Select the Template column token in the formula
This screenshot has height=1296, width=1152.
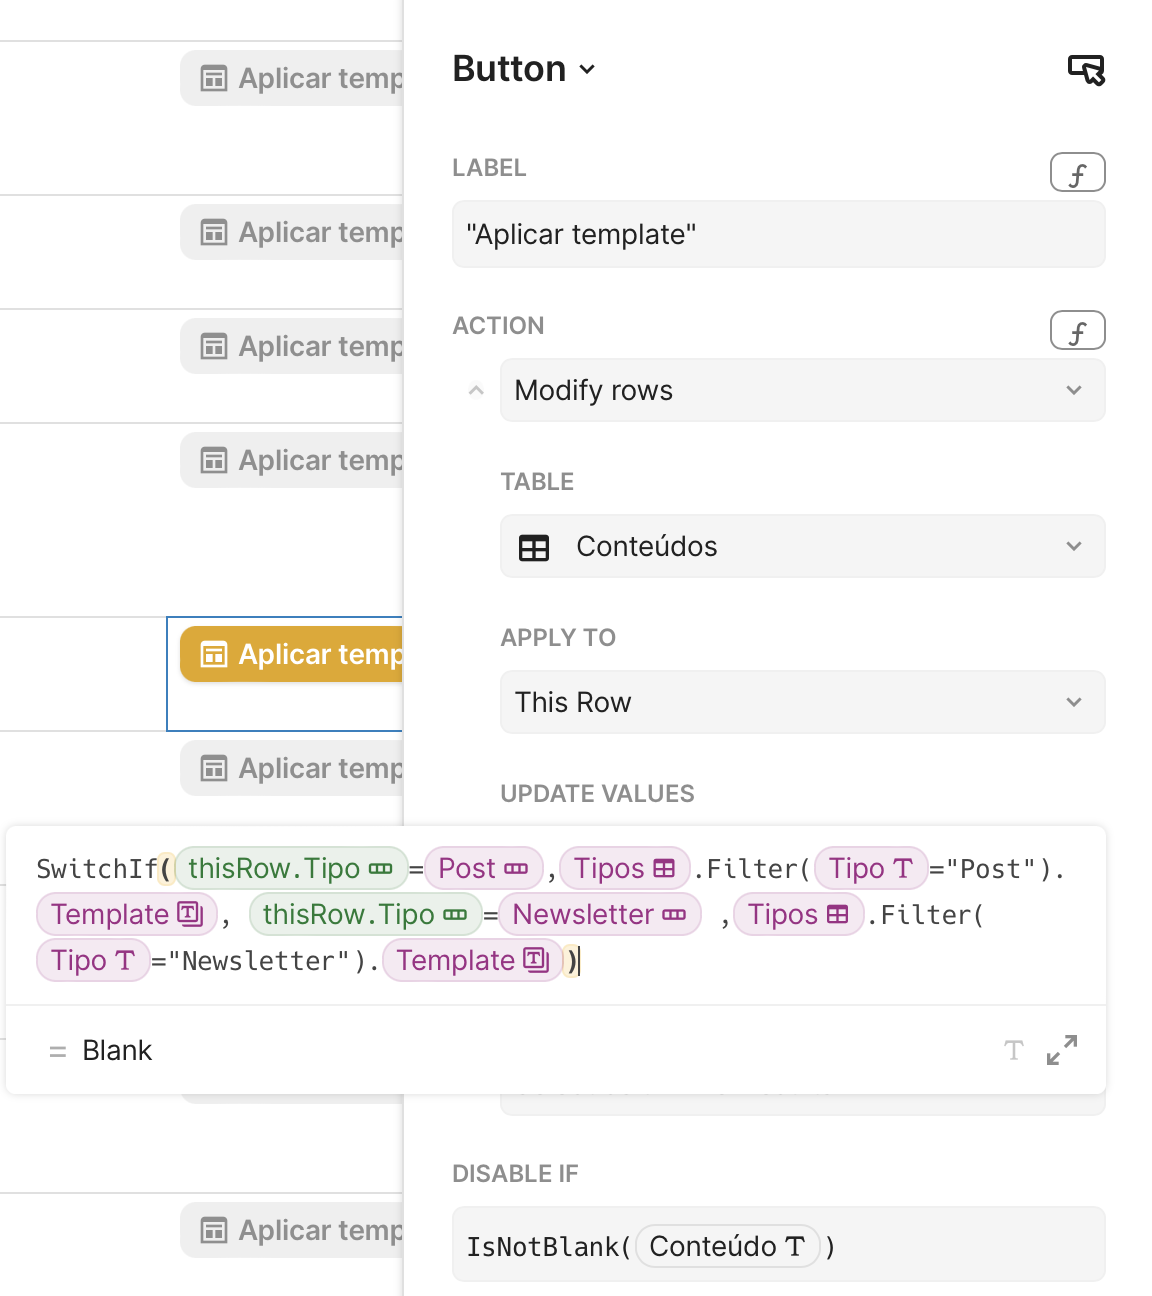click(x=126, y=914)
